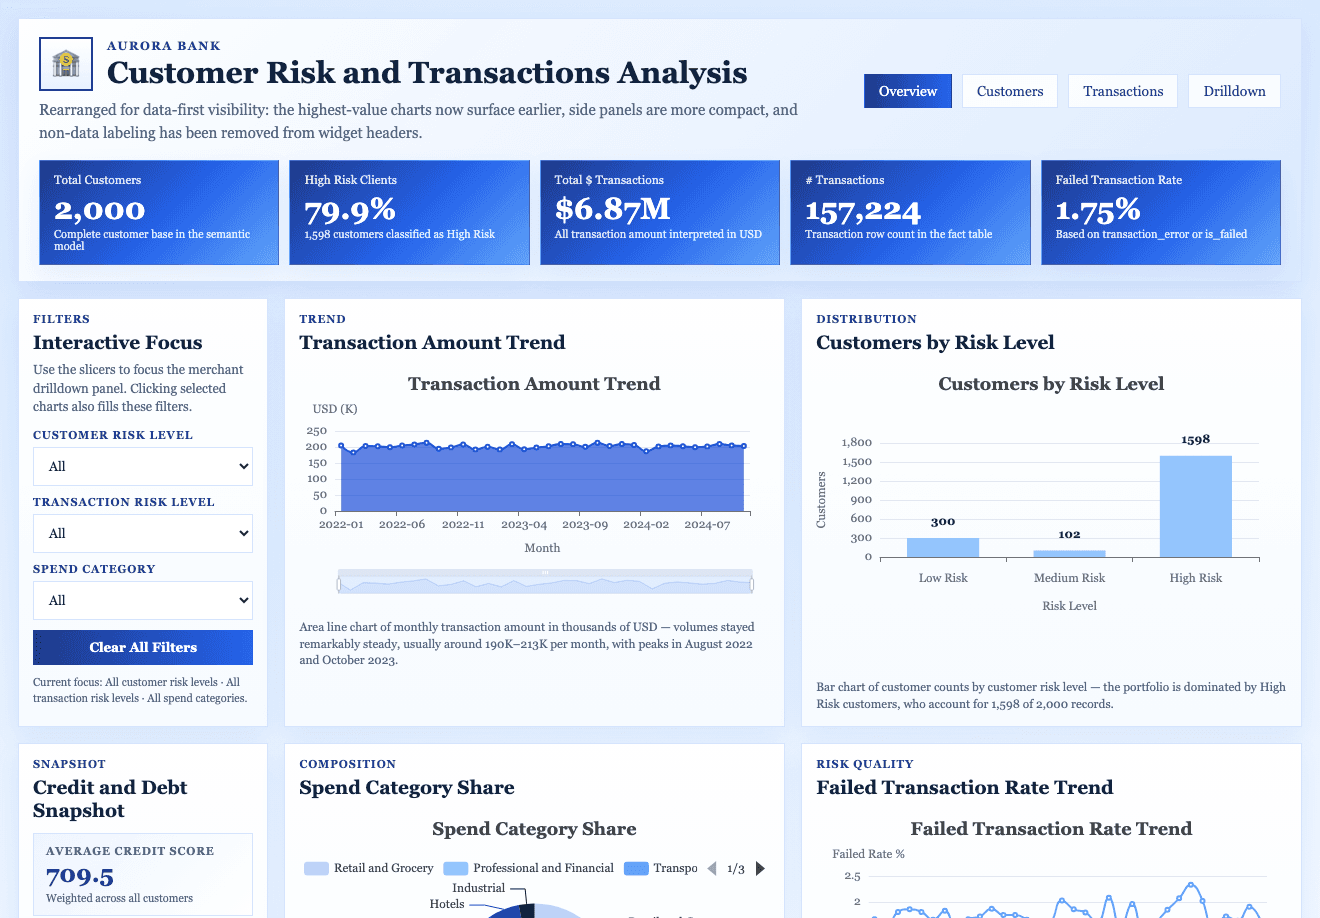
Task: Open Customer Risk Level dropdown
Action: point(143,466)
